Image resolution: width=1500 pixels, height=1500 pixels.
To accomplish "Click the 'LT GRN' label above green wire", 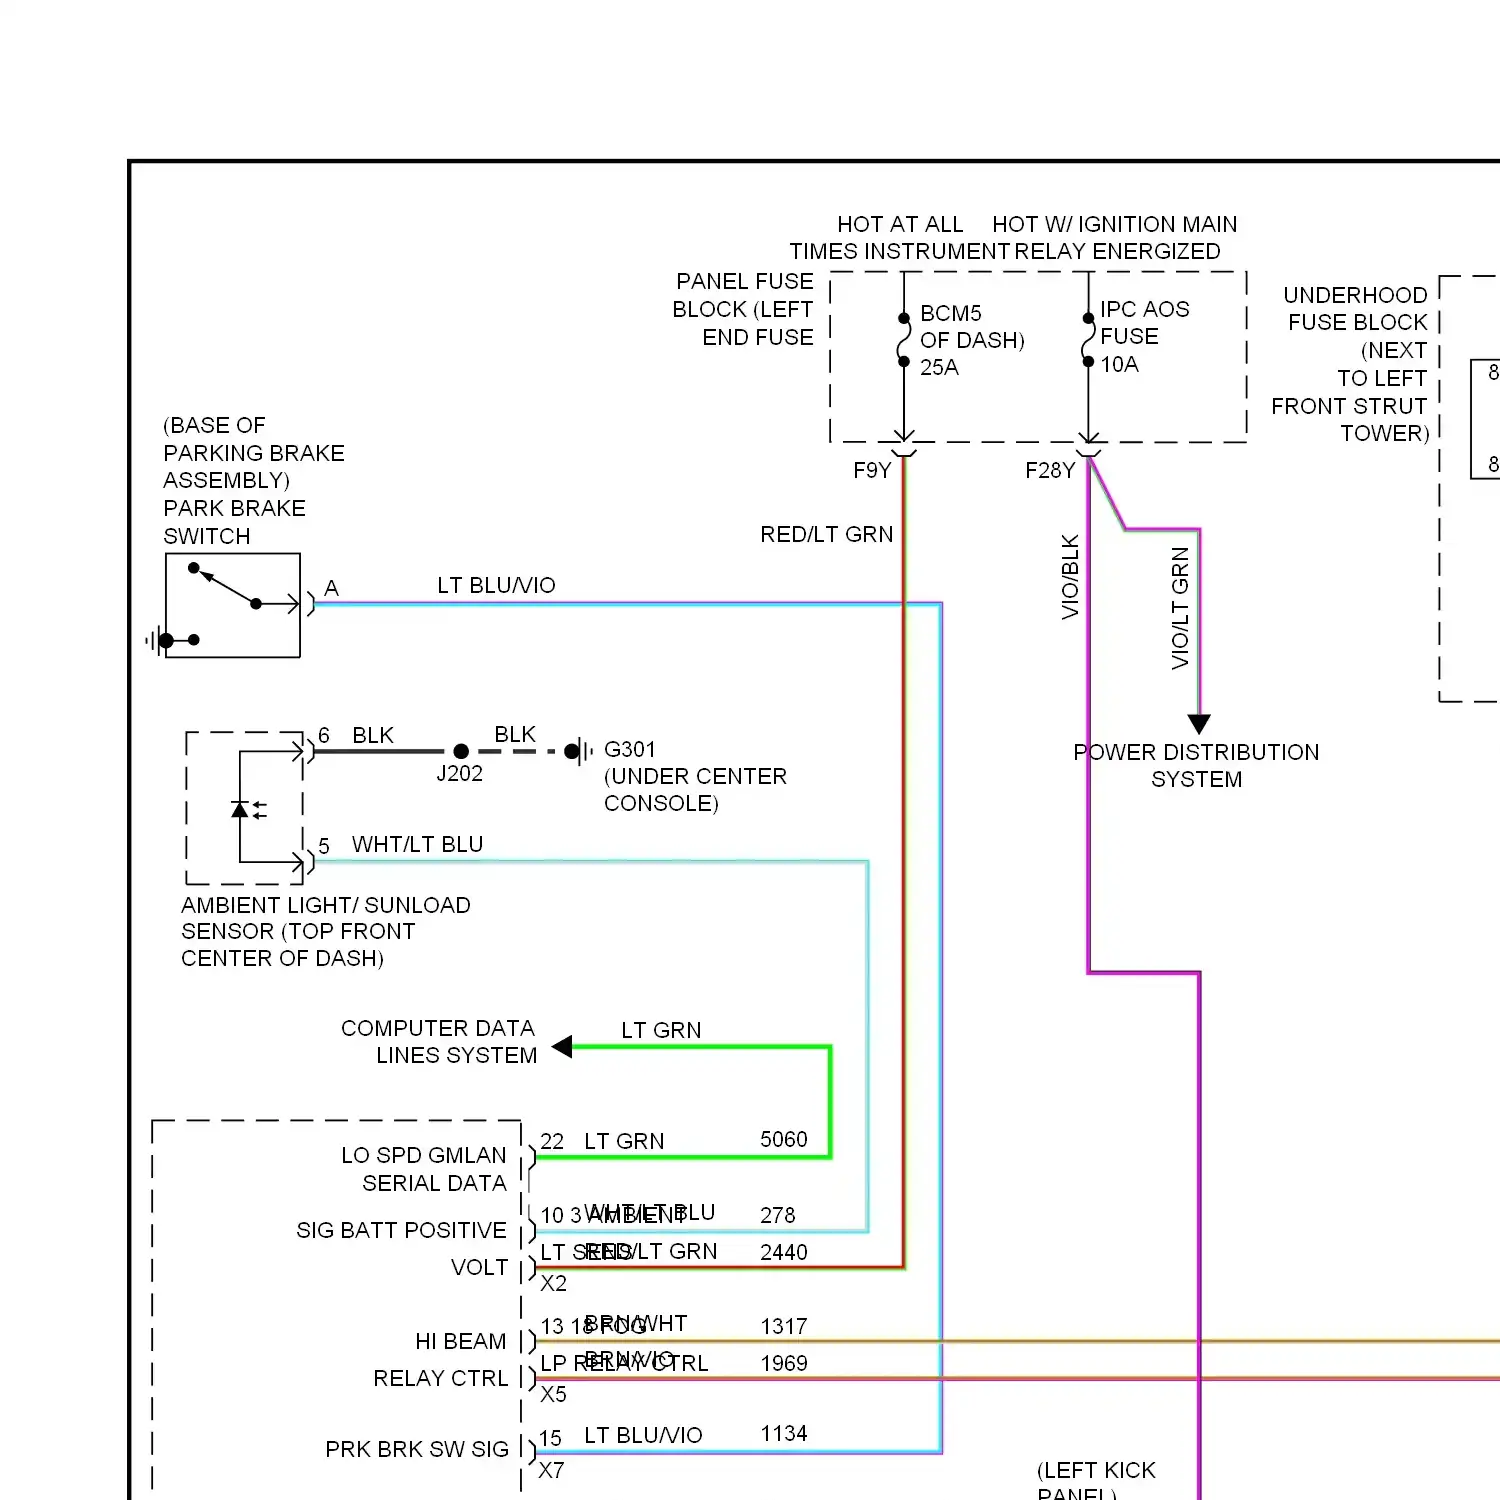I will pos(661,1030).
